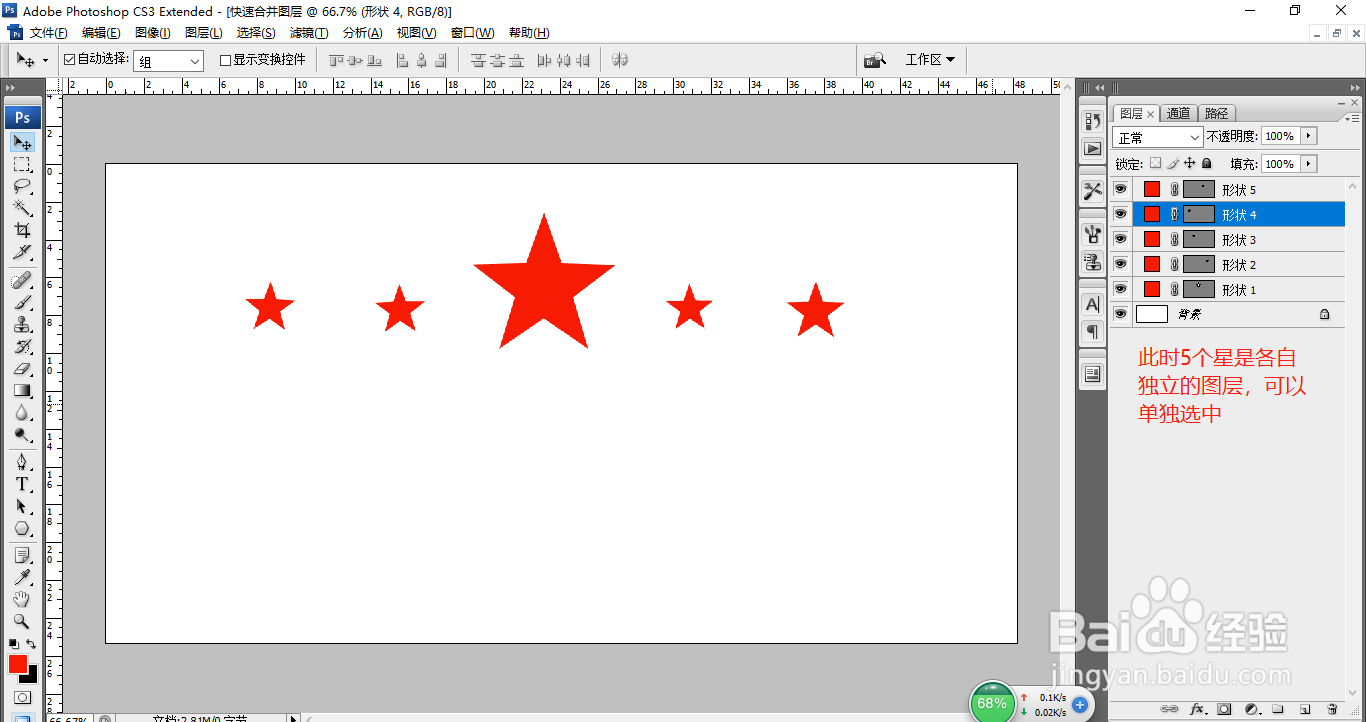Switch to the 路径 tab
The width and height of the screenshot is (1366, 722).
point(1216,114)
